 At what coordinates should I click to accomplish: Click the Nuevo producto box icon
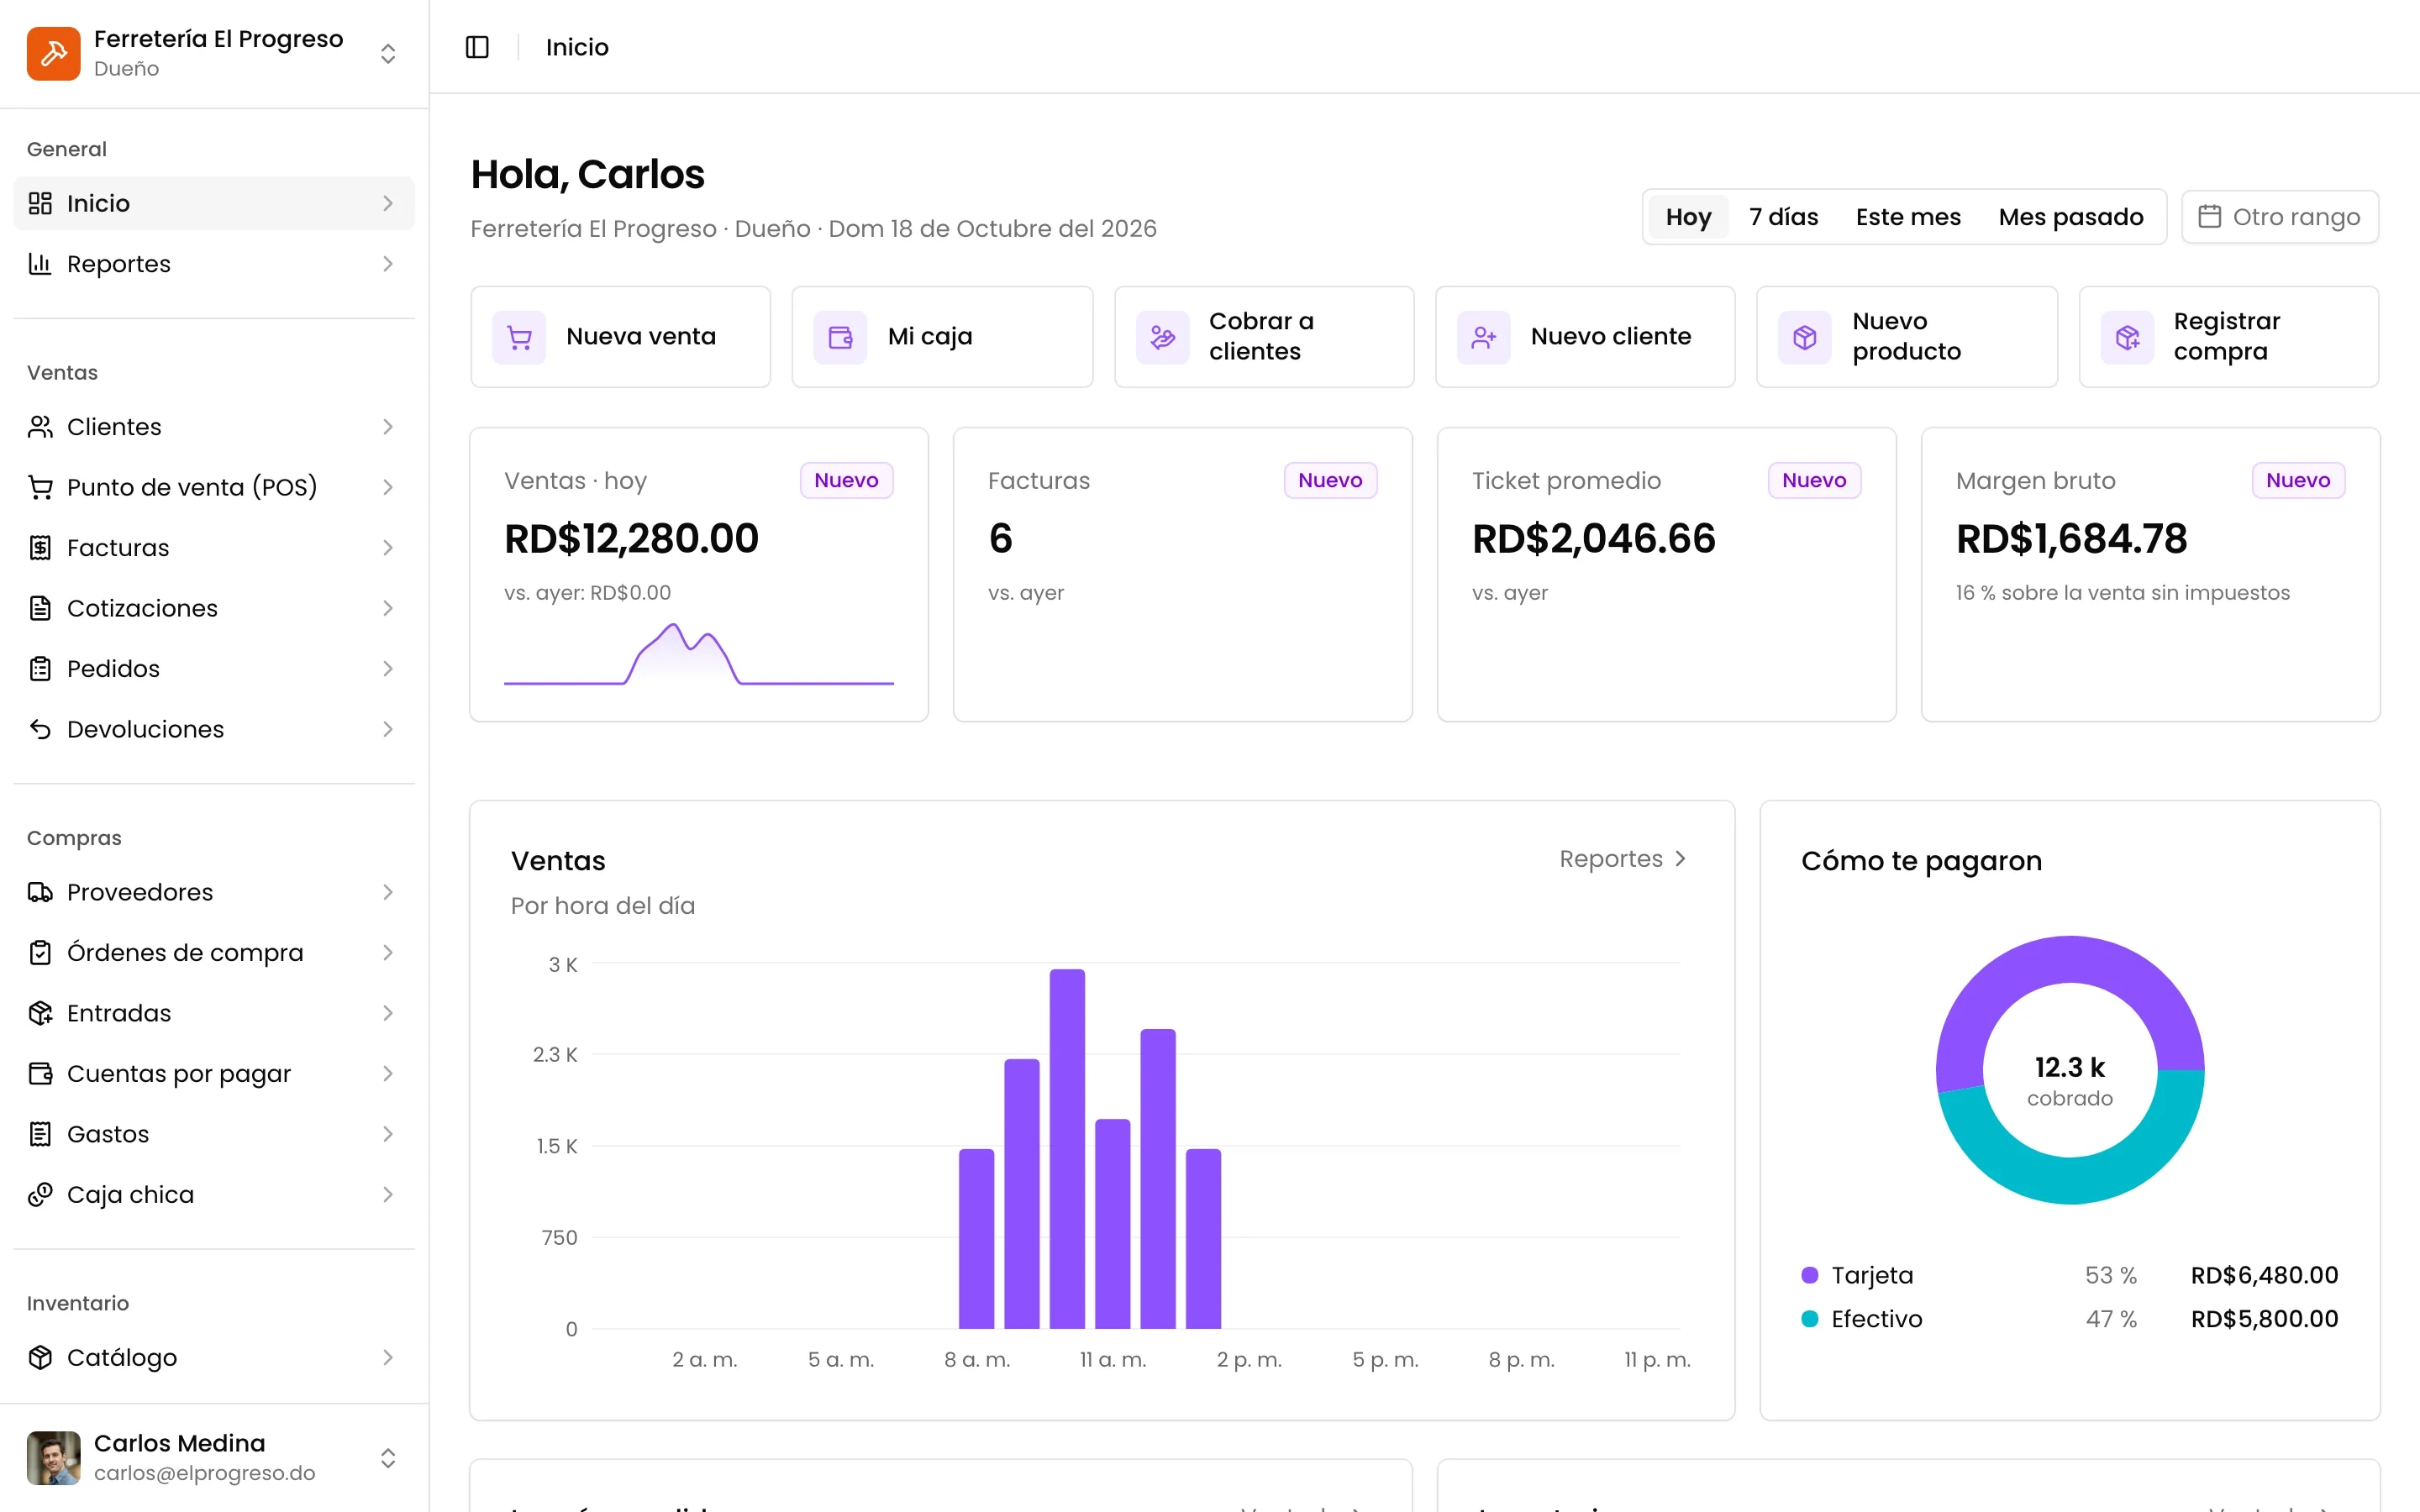click(1805, 337)
